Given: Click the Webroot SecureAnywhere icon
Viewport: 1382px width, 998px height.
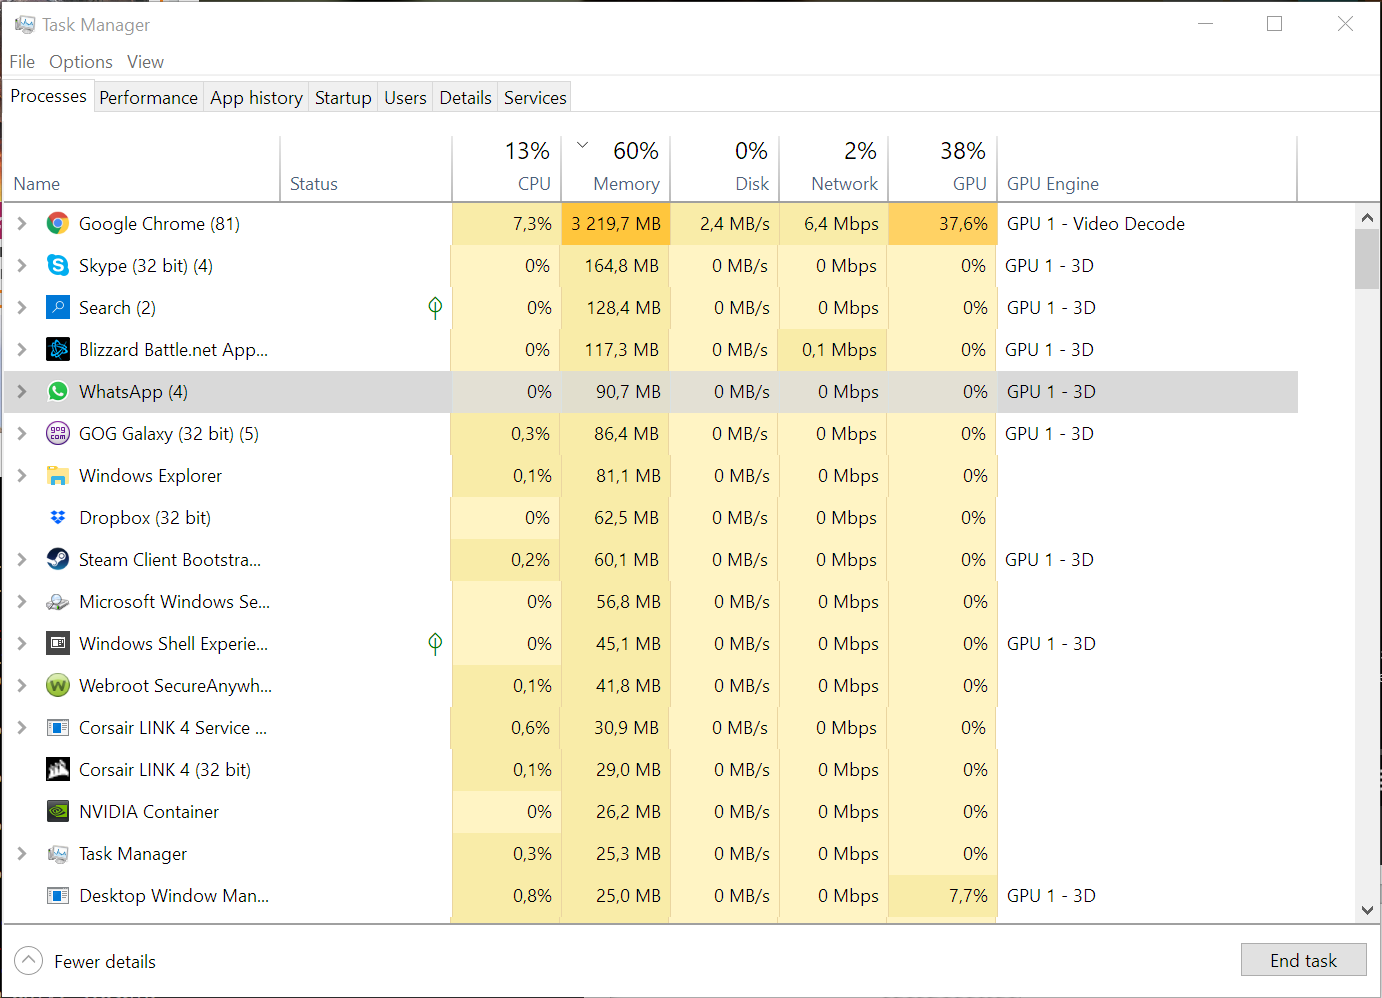Looking at the screenshot, I should coord(58,686).
